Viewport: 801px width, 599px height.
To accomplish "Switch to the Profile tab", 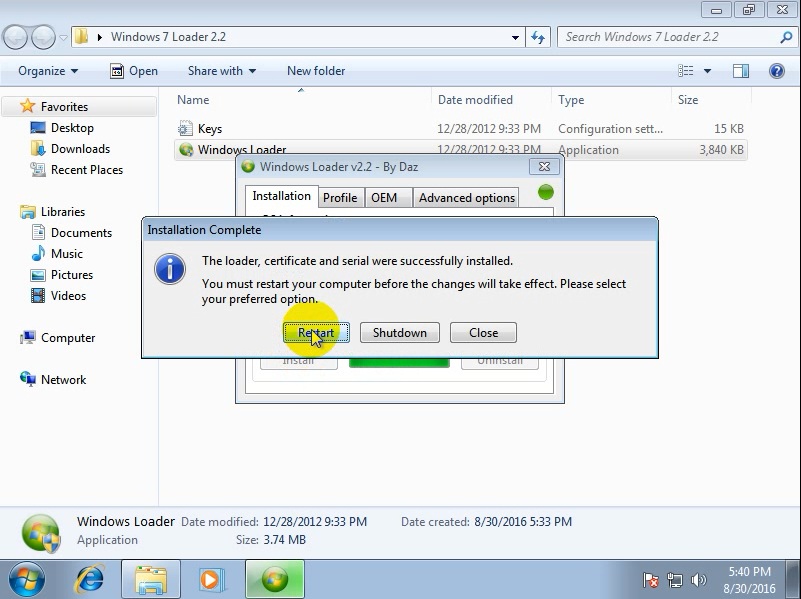I will 340,198.
